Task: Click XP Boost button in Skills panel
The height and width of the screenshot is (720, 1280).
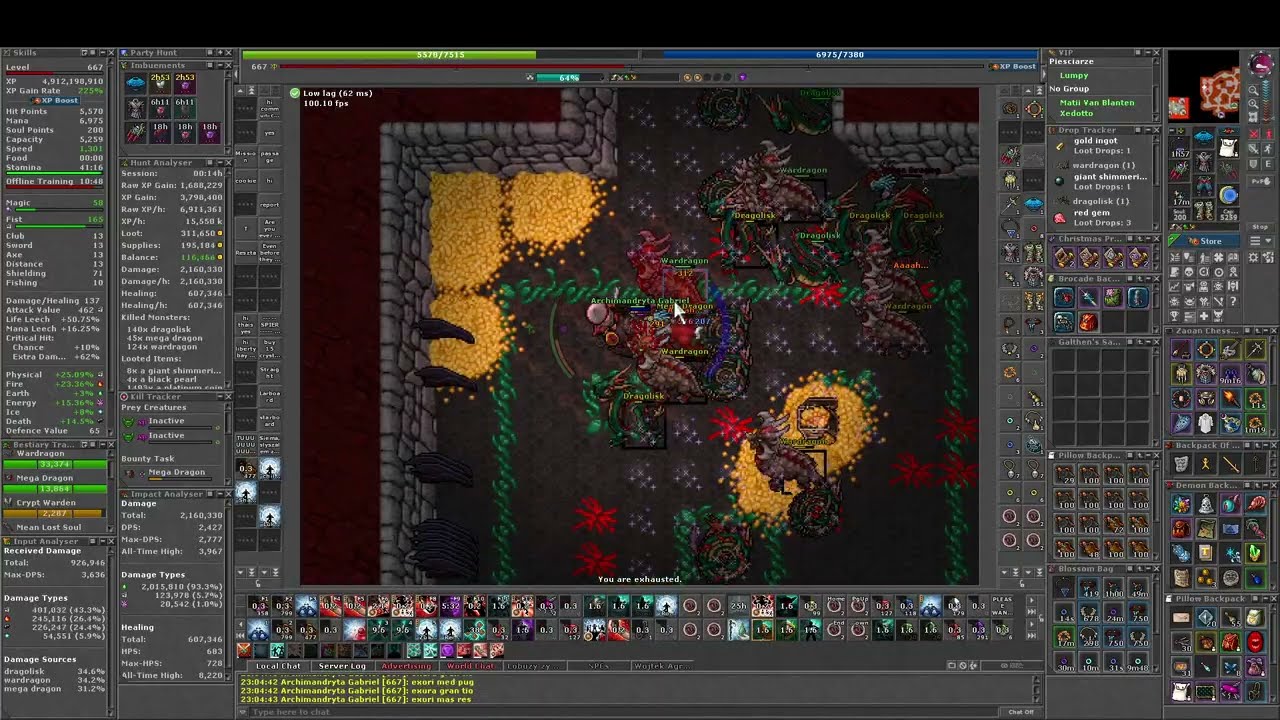Action: [56, 101]
